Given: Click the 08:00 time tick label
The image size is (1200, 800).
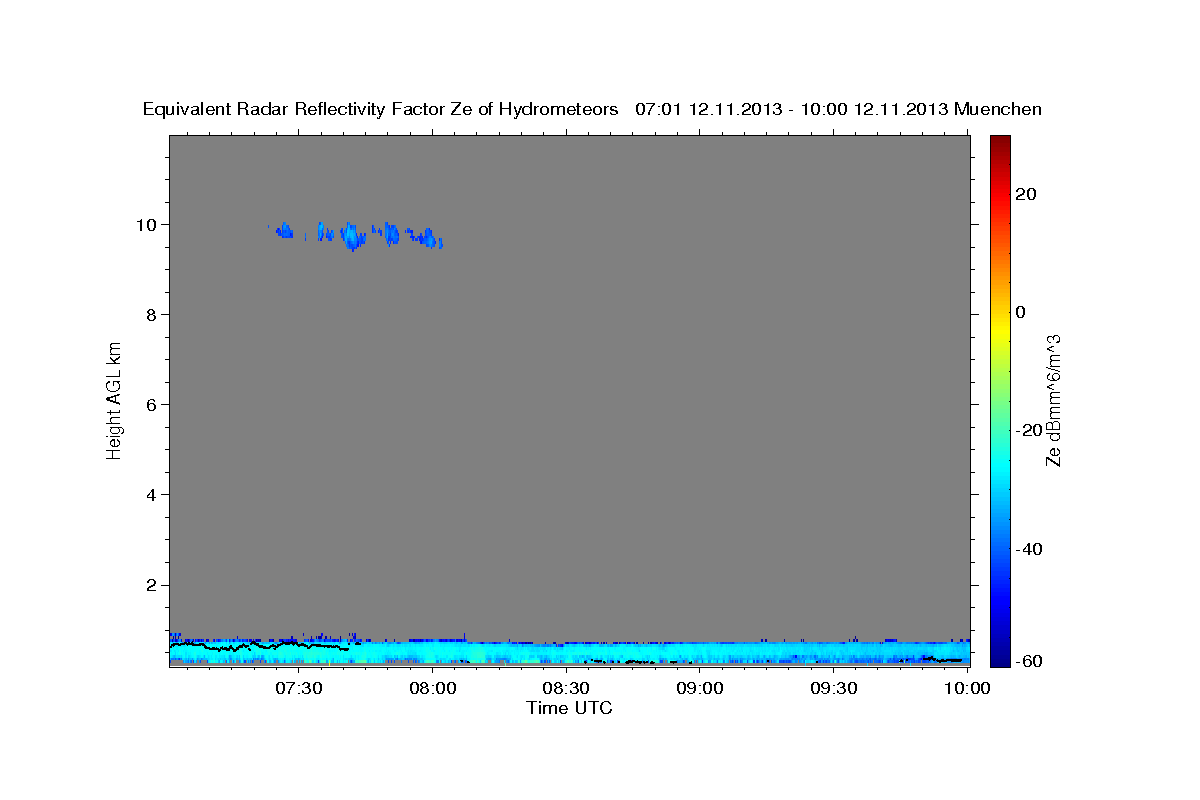Looking at the screenshot, I should (x=432, y=688).
